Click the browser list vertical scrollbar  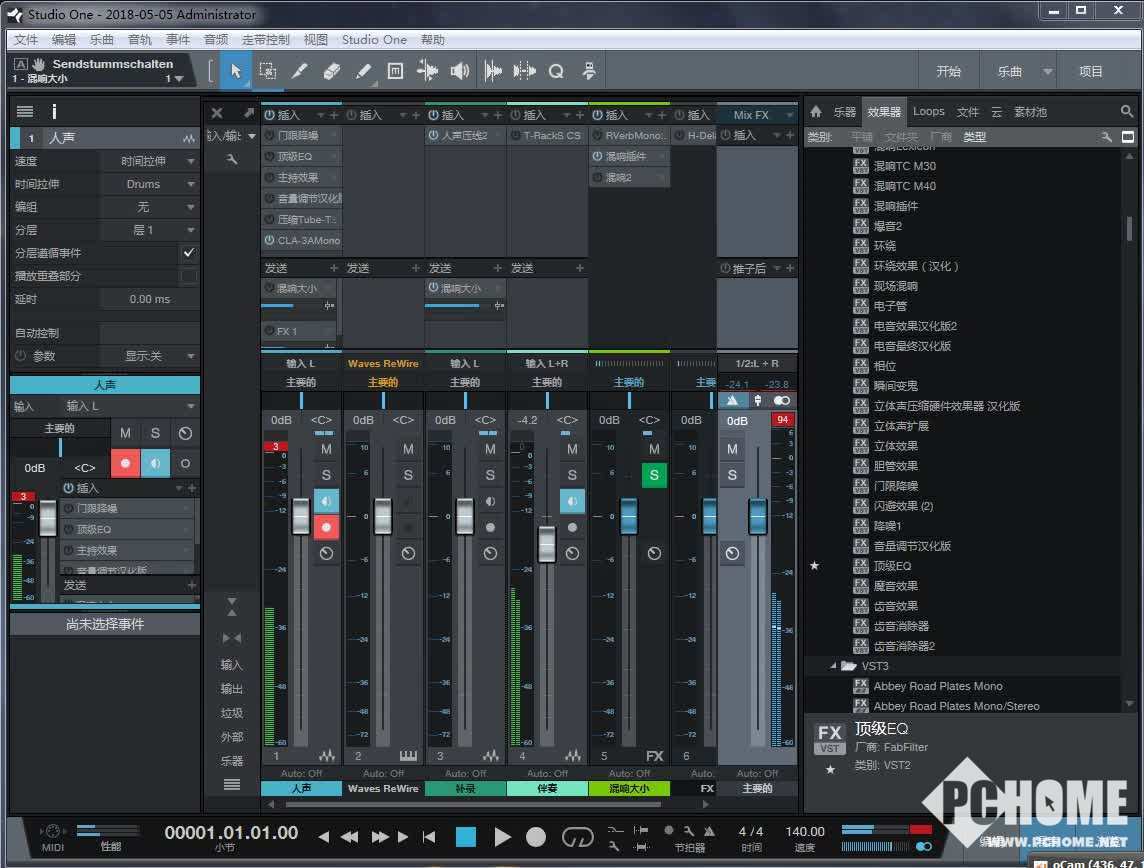(x=1129, y=228)
